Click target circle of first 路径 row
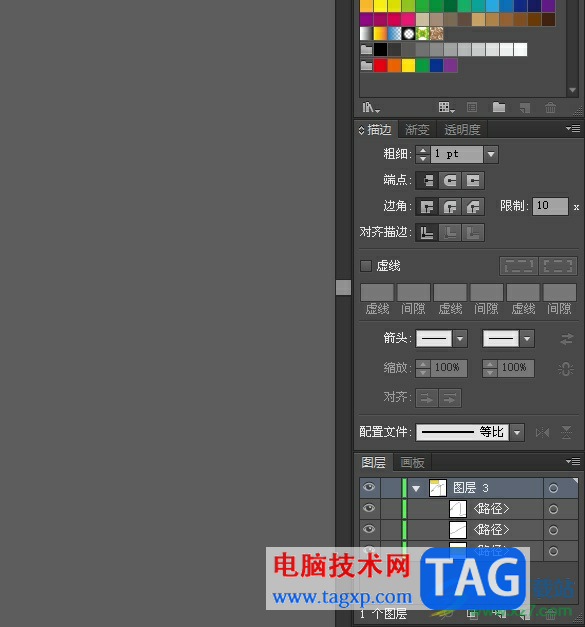The image size is (585, 627). coord(553,509)
